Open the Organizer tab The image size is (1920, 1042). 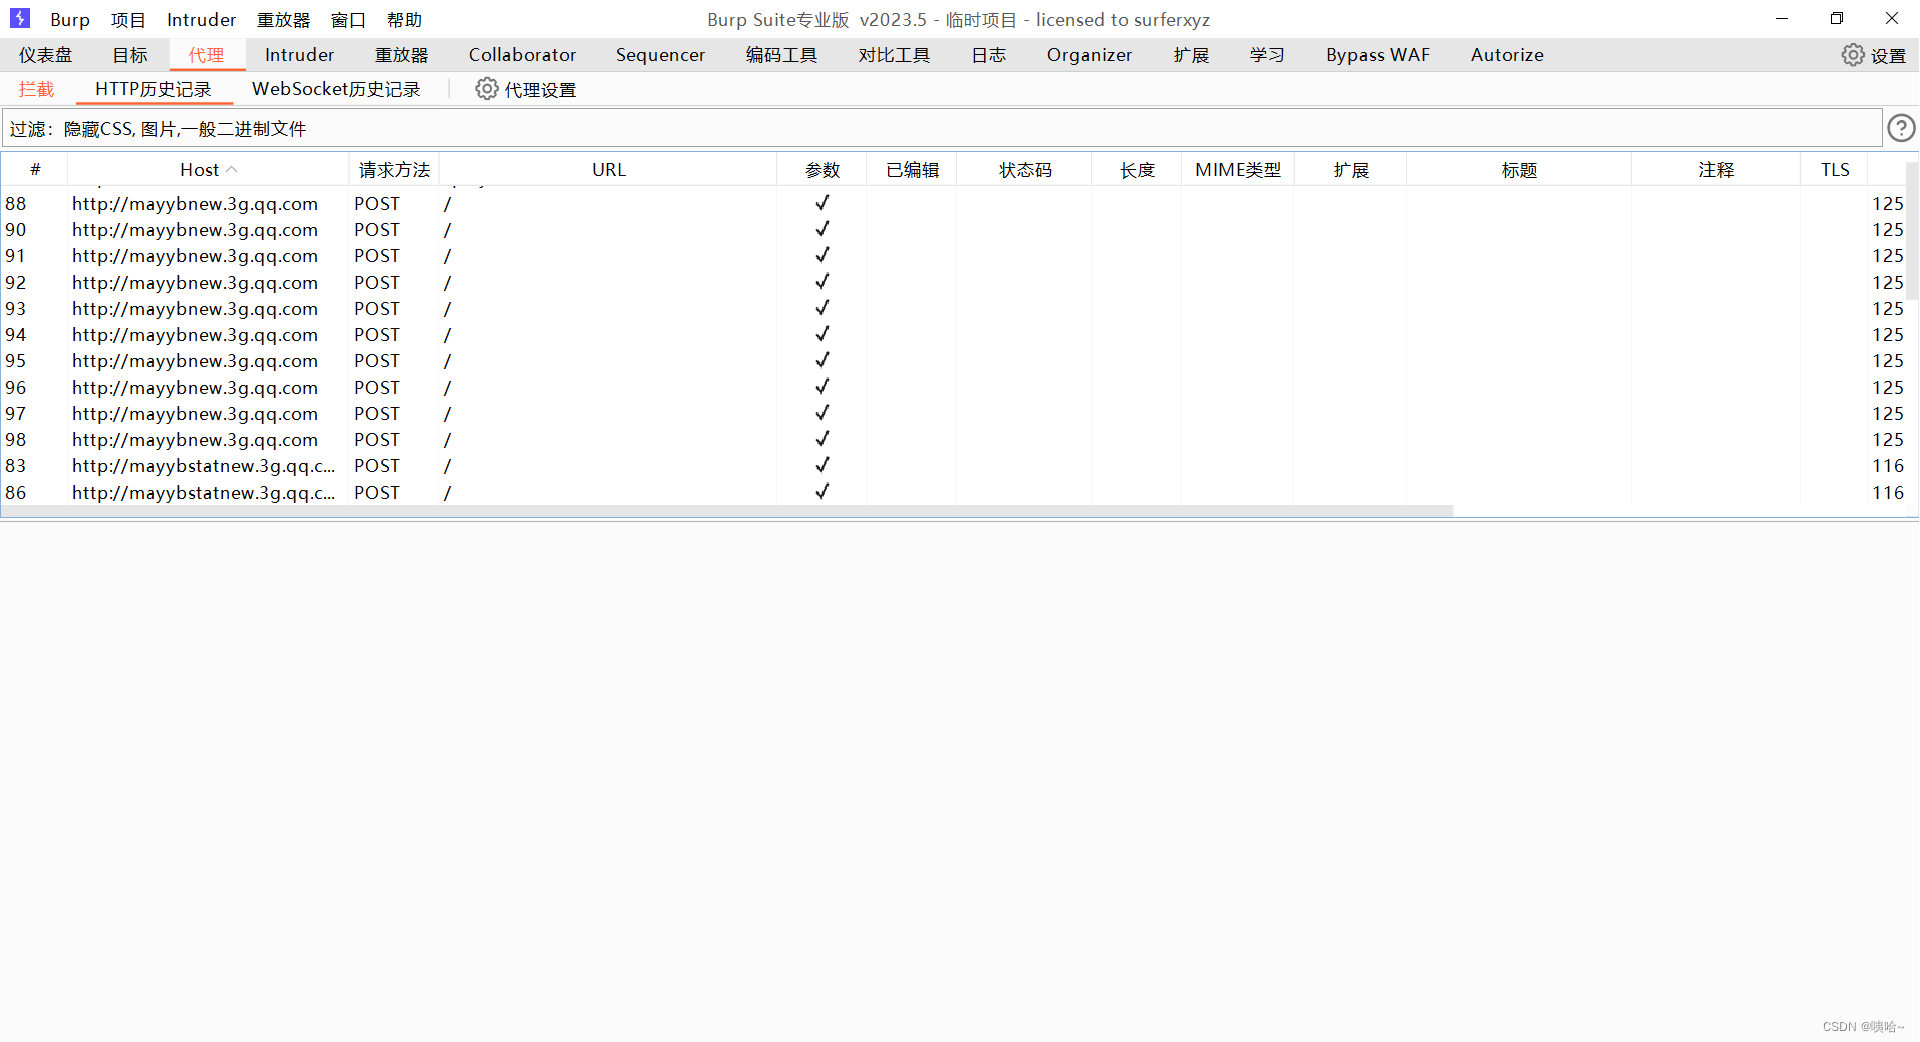pos(1089,55)
